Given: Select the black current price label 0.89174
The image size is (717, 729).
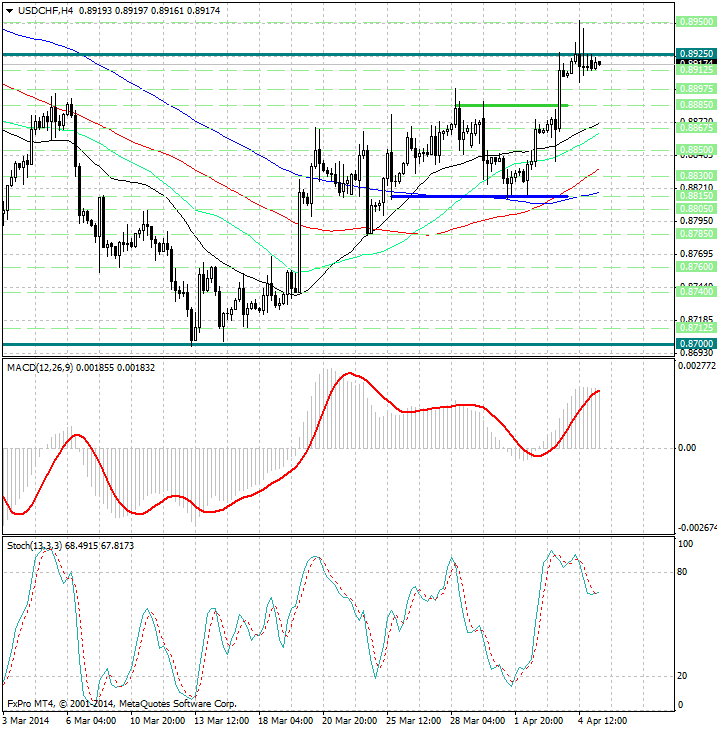Looking at the screenshot, I should click(x=694, y=62).
